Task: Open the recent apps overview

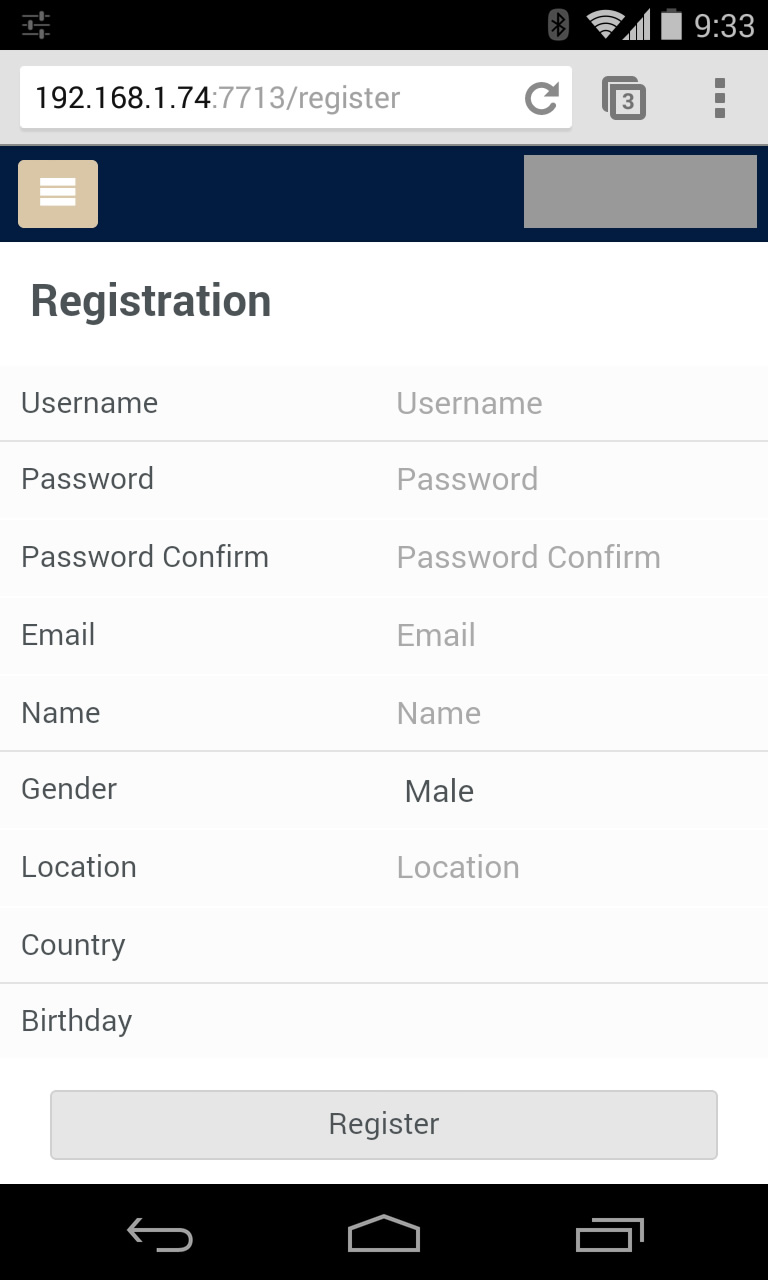Action: pos(609,1236)
